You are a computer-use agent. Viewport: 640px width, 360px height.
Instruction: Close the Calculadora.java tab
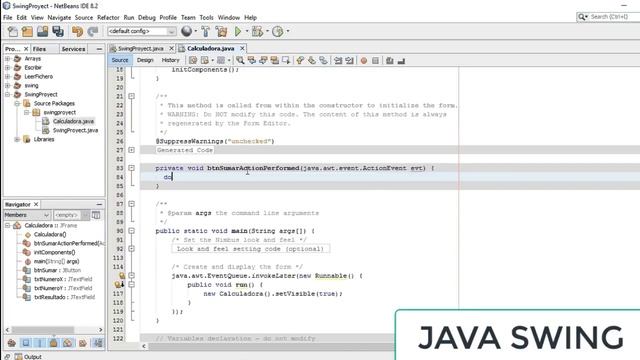coord(242,49)
